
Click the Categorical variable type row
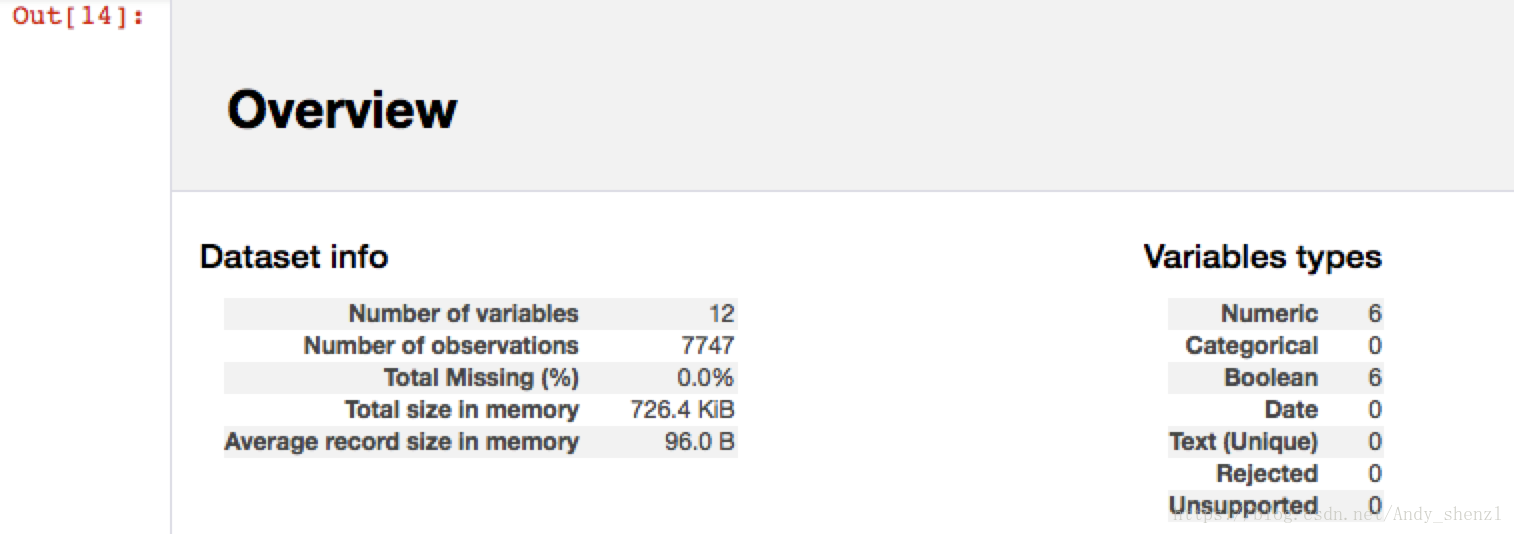click(1276, 345)
